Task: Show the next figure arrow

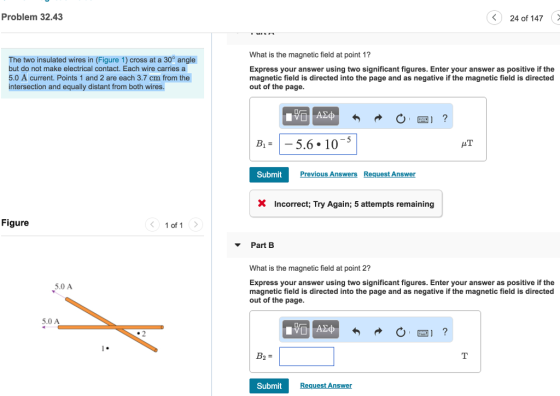Action: [195, 225]
